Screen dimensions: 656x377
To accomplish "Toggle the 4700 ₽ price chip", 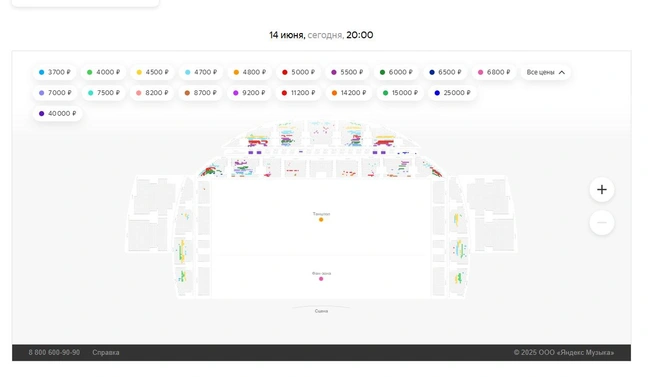I will (x=201, y=72).
